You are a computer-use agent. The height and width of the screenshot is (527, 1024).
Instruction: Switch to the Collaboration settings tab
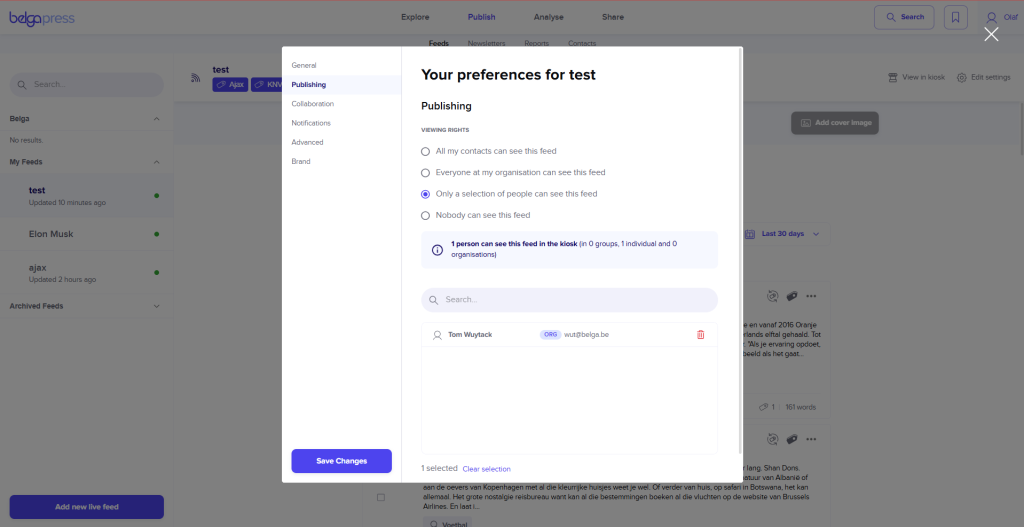coord(313,104)
